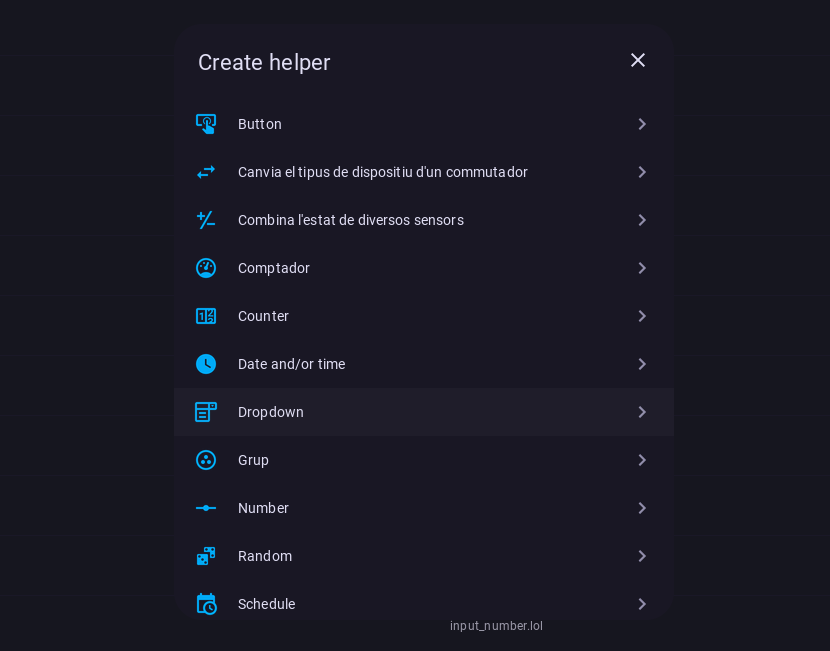The height and width of the screenshot is (651, 830).
Task: Click the swap arrows icon for commutador
Action: tap(206, 172)
